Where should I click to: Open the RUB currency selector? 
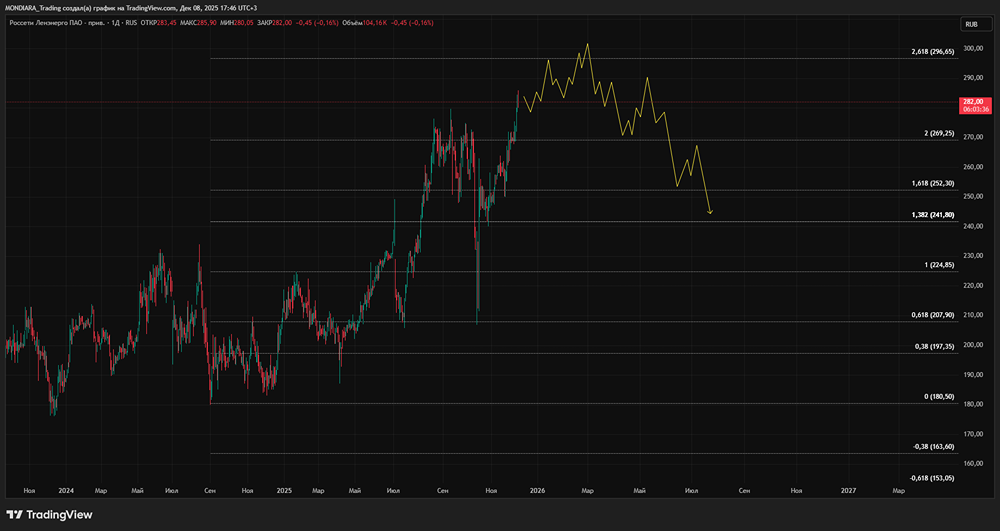(x=971, y=23)
